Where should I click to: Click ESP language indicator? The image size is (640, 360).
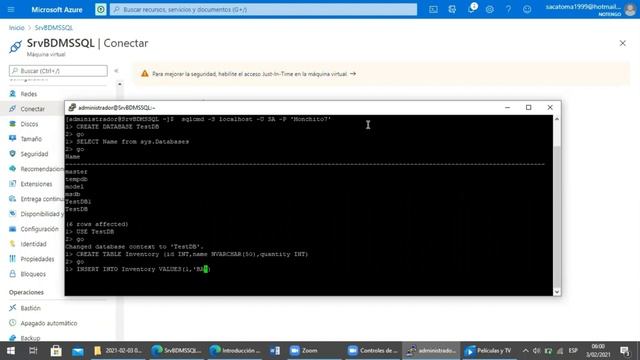[573, 351]
